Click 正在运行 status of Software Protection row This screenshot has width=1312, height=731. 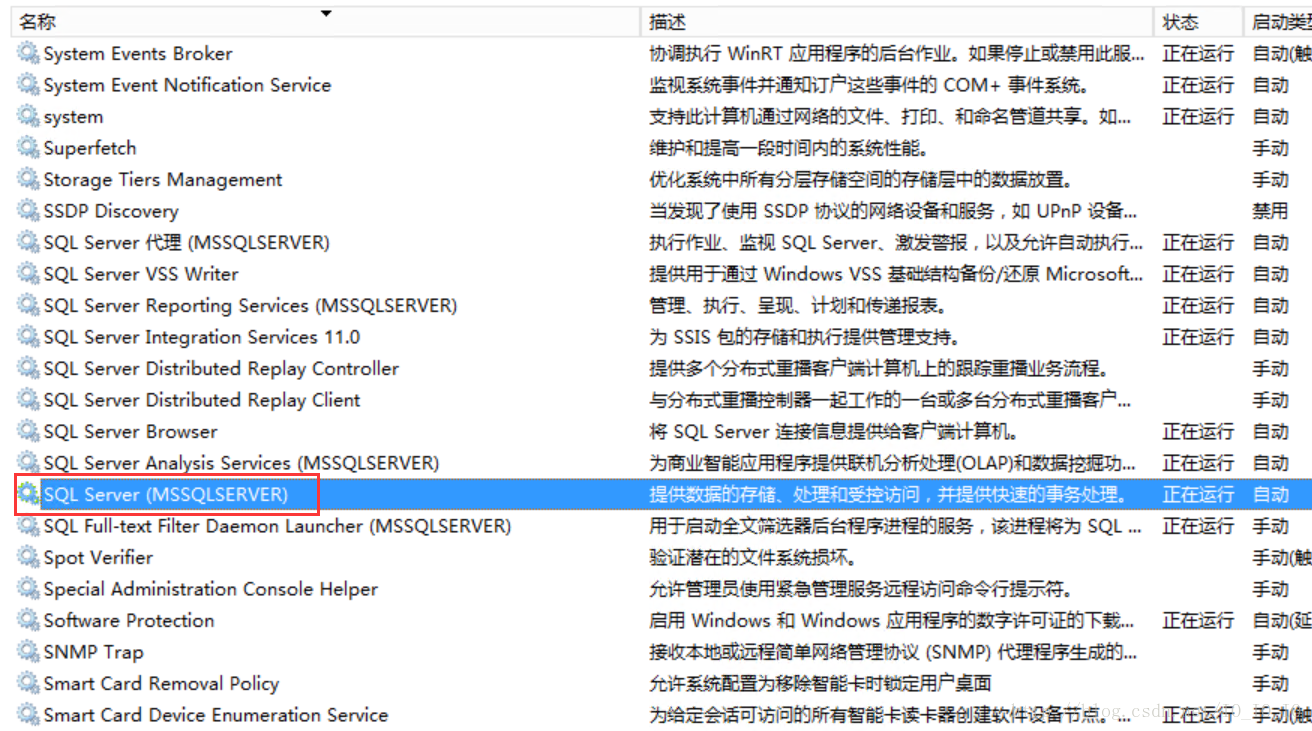[x=1198, y=620]
